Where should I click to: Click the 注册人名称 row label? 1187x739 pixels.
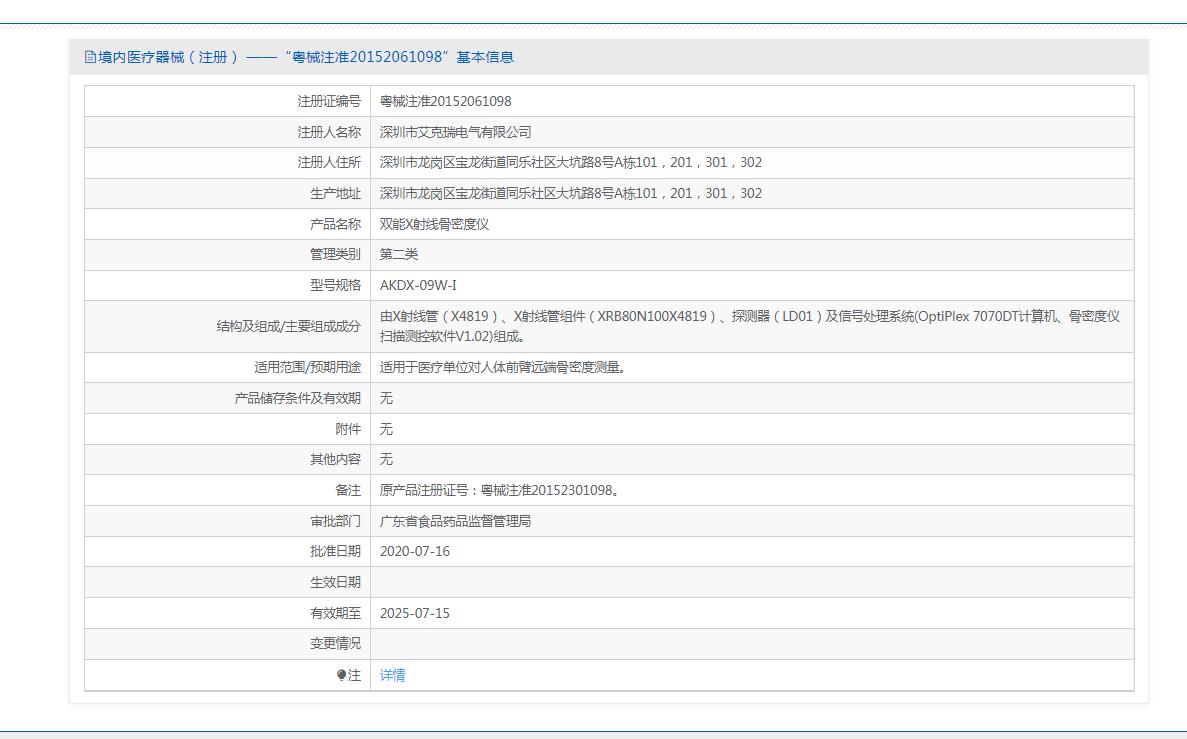coord(329,133)
